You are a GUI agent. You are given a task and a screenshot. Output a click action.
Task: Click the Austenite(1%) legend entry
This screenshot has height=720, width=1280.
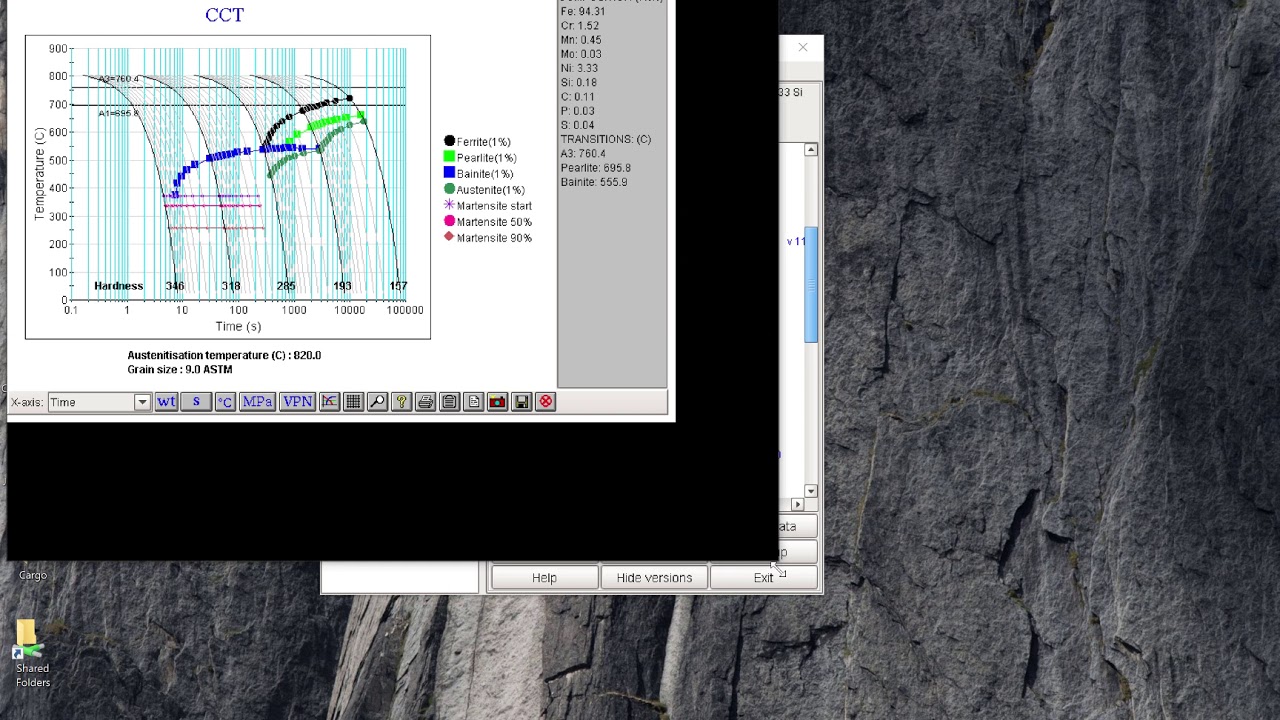pos(484,190)
